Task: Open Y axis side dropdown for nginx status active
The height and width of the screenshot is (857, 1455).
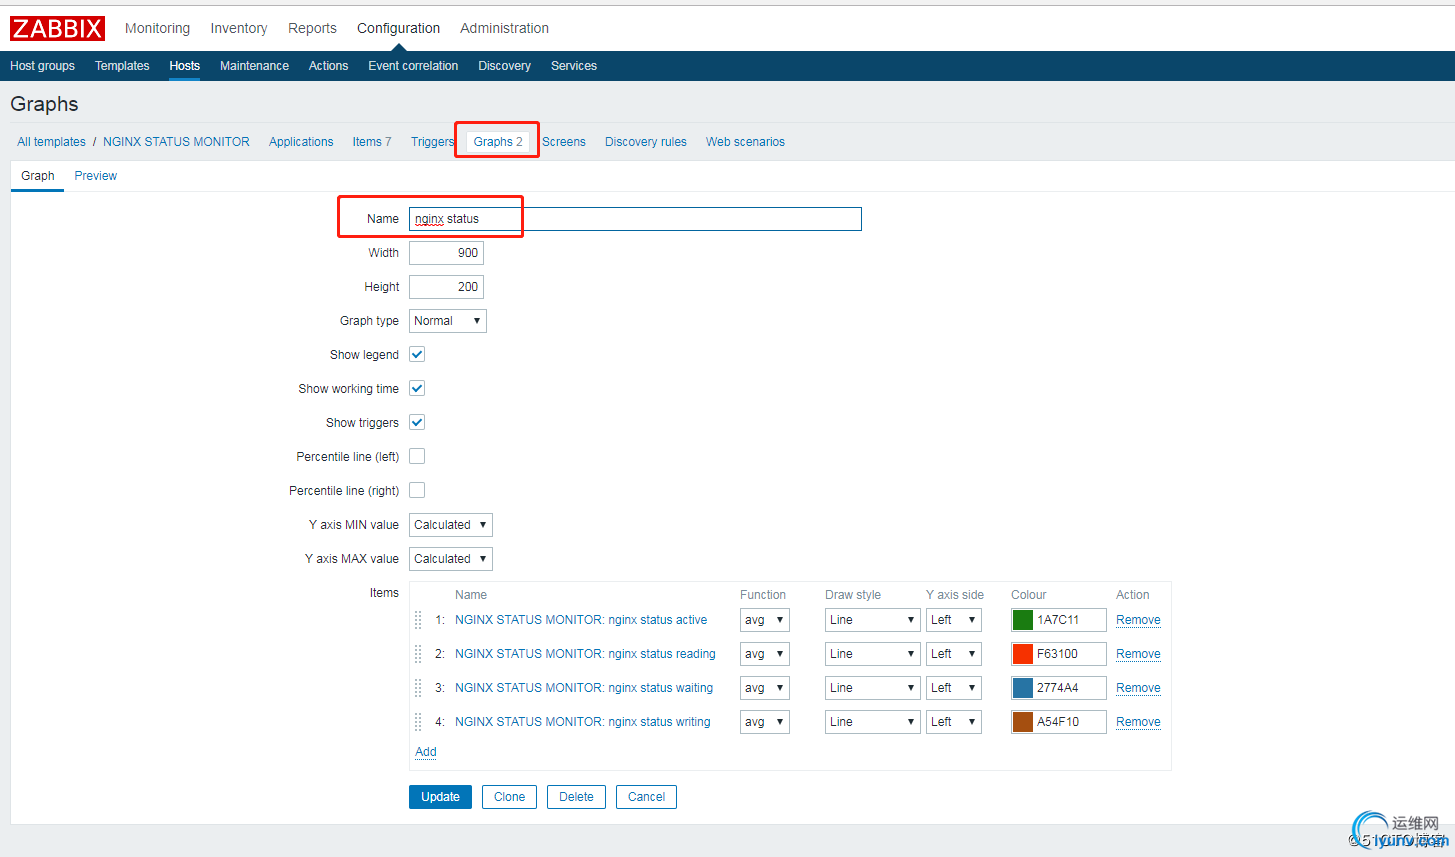Action: click(x=954, y=620)
